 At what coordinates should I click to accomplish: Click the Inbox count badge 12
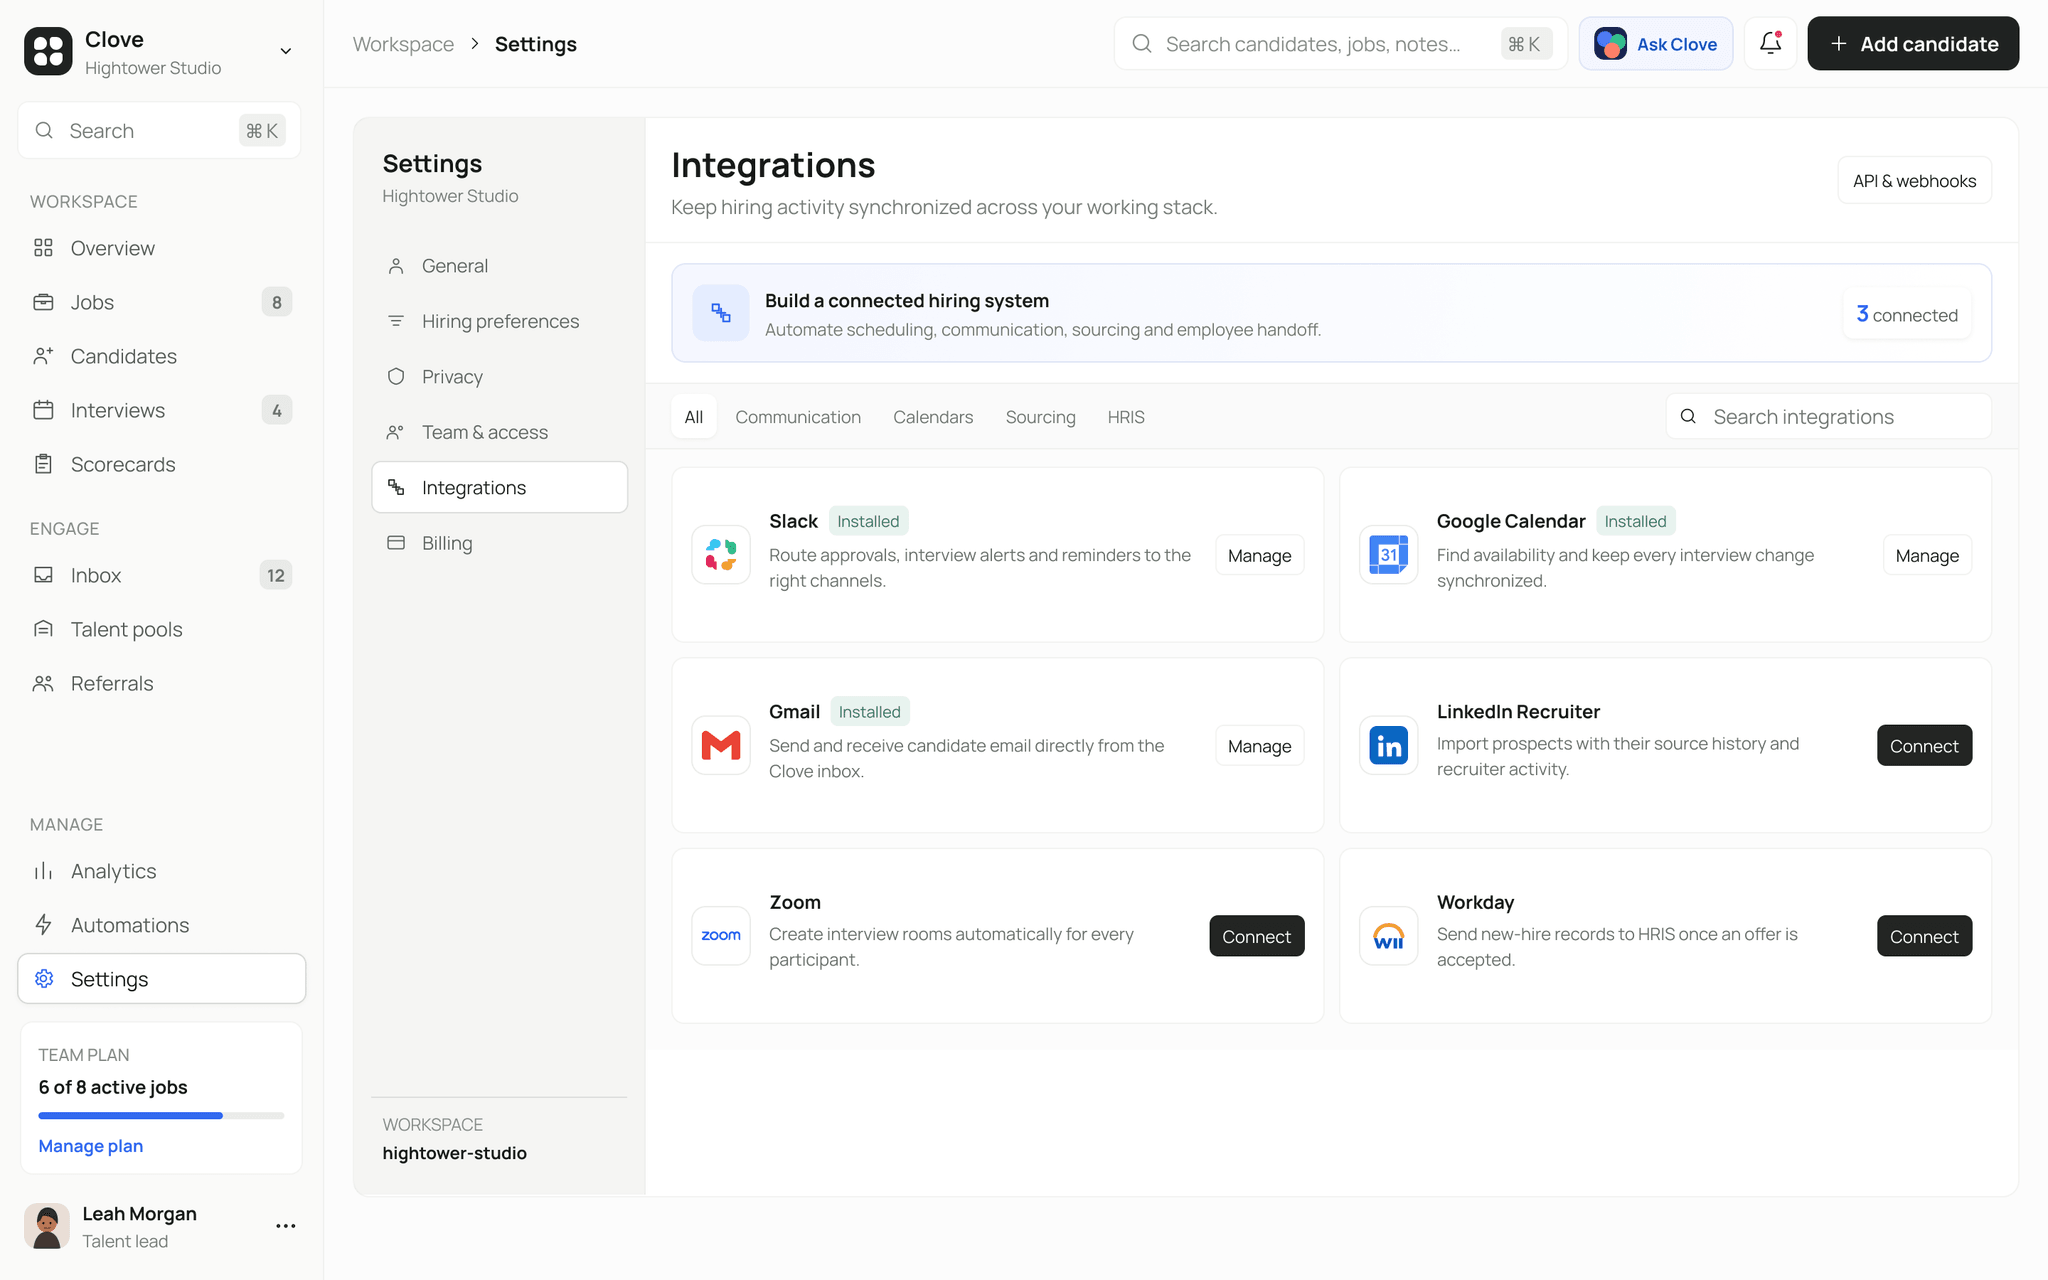(276, 575)
